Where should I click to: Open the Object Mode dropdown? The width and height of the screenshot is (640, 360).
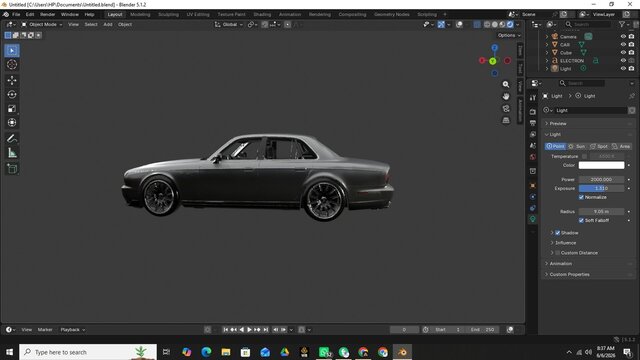click(x=42, y=24)
